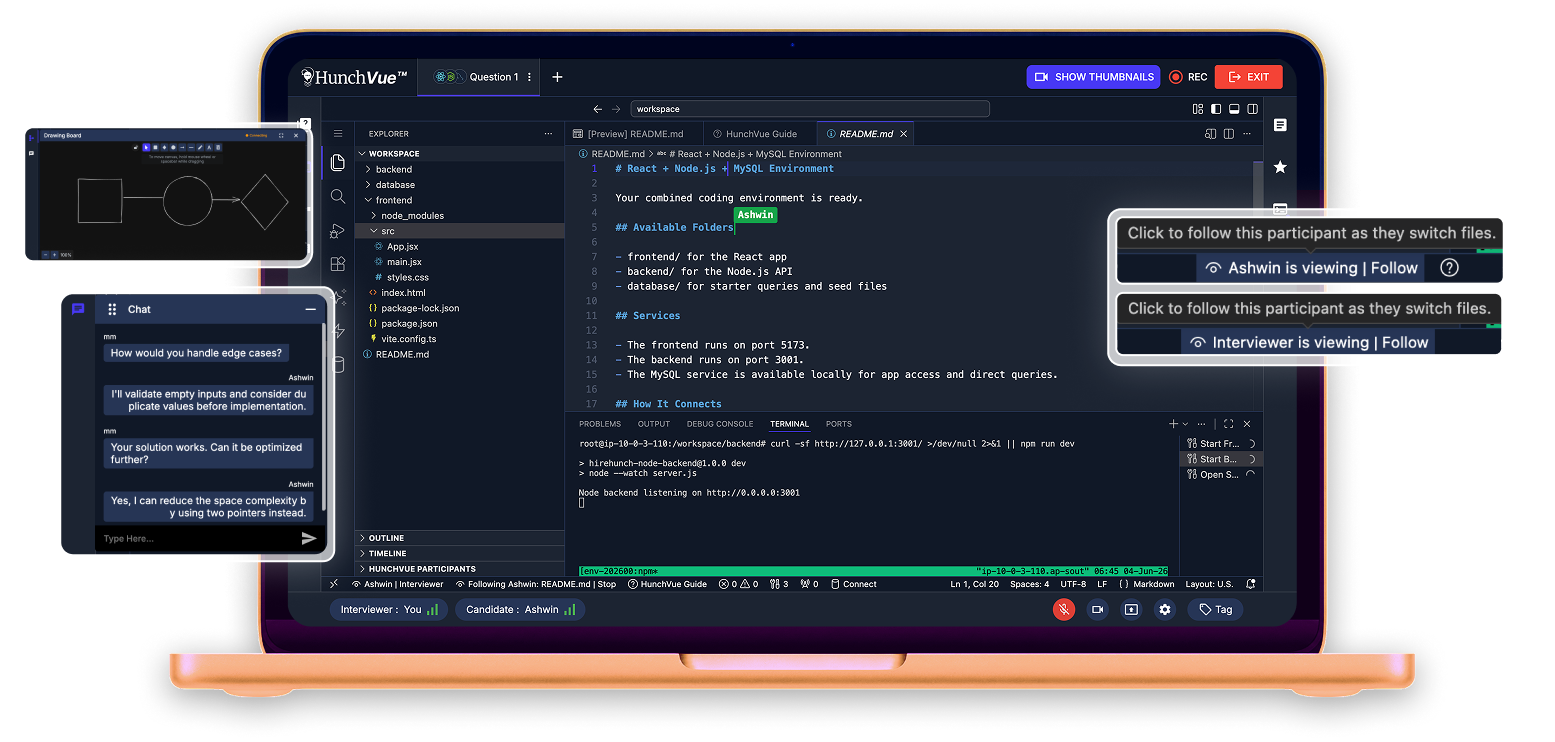Toggle the camera button in bottom bar
Screen dimensions: 1555x742
(x=1097, y=609)
